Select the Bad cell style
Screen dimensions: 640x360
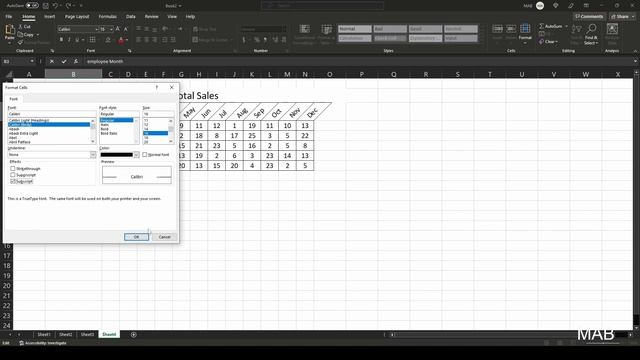(390, 29)
